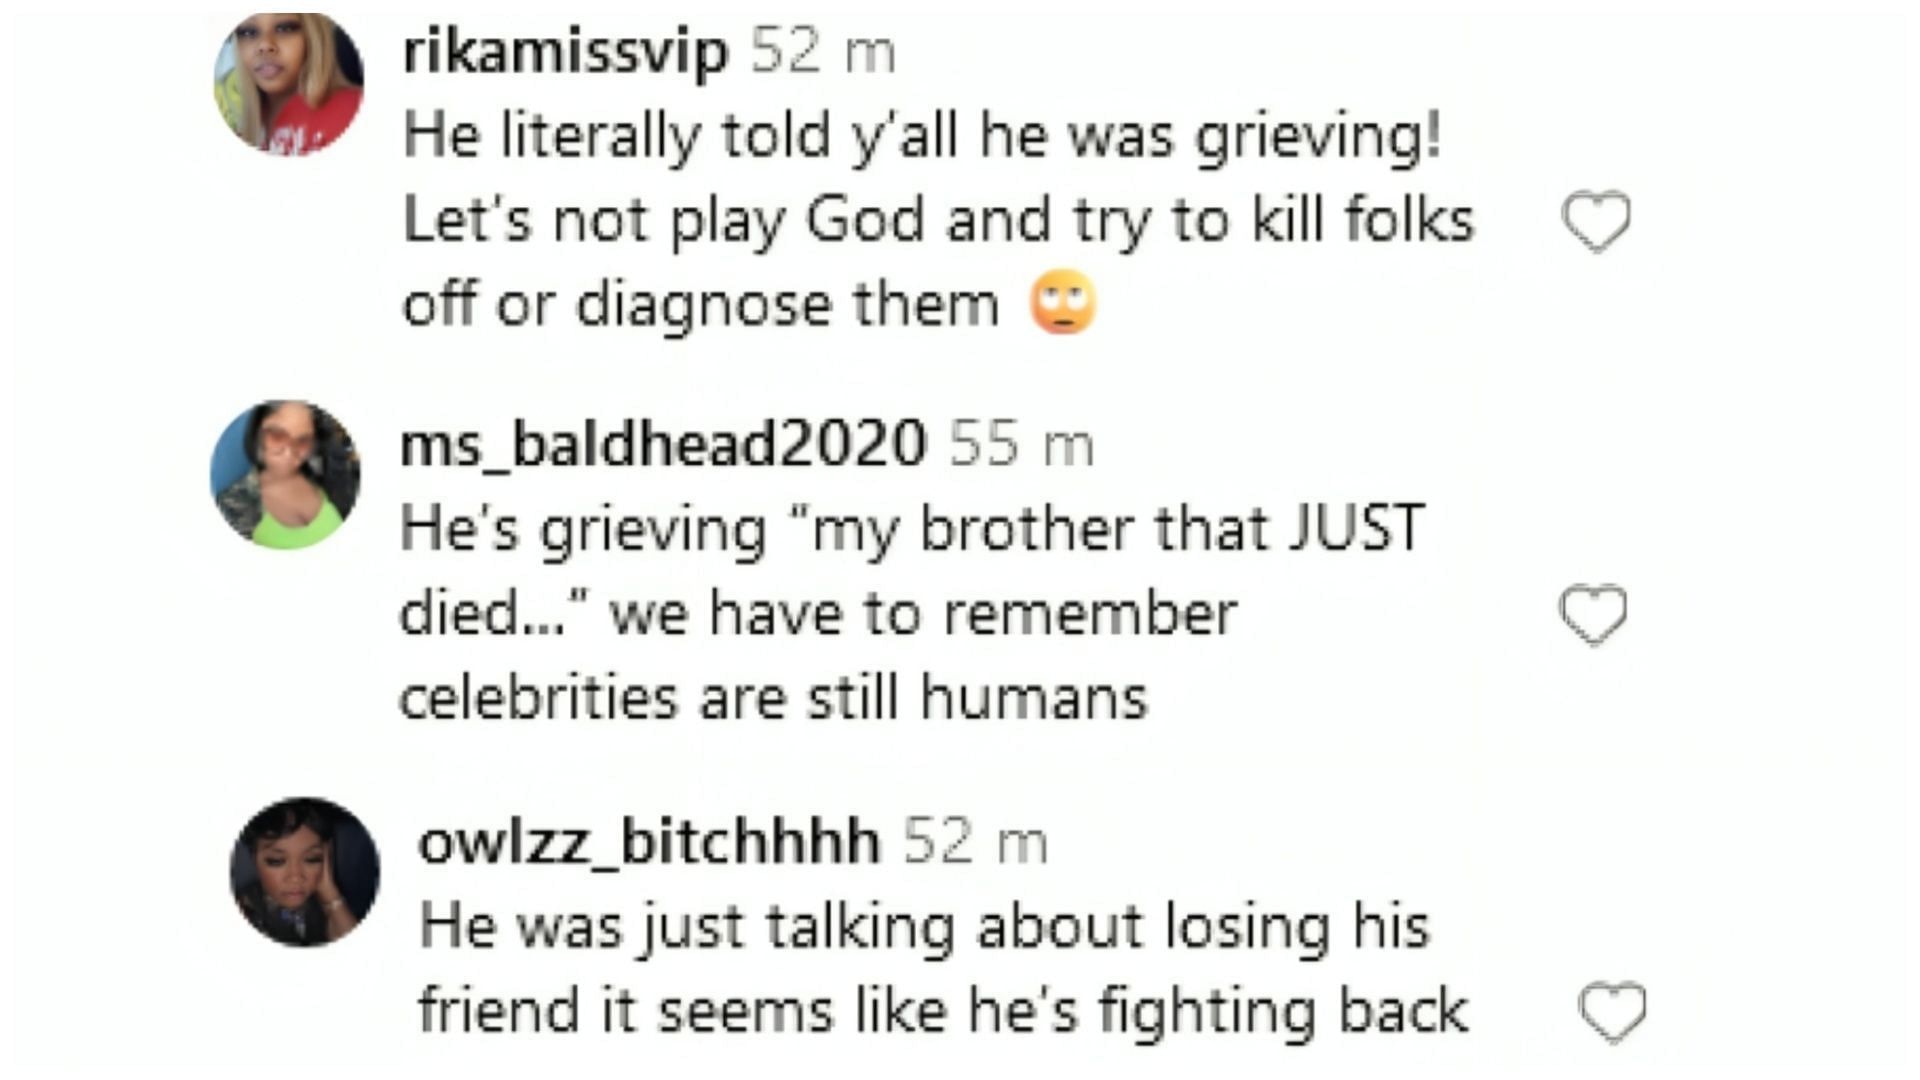Viewport: 1920px width, 1080px height.
Task: Like rikamissvip's comment with heart icon
Action: (1596, 221)
